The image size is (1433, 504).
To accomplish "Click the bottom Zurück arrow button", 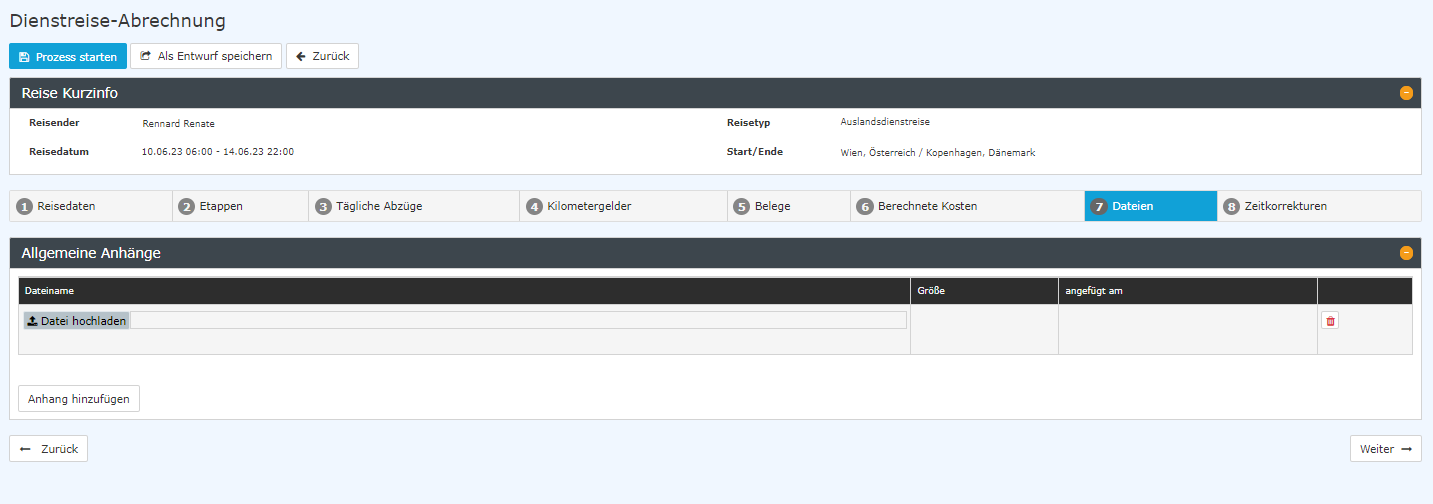I will point(49,449).
